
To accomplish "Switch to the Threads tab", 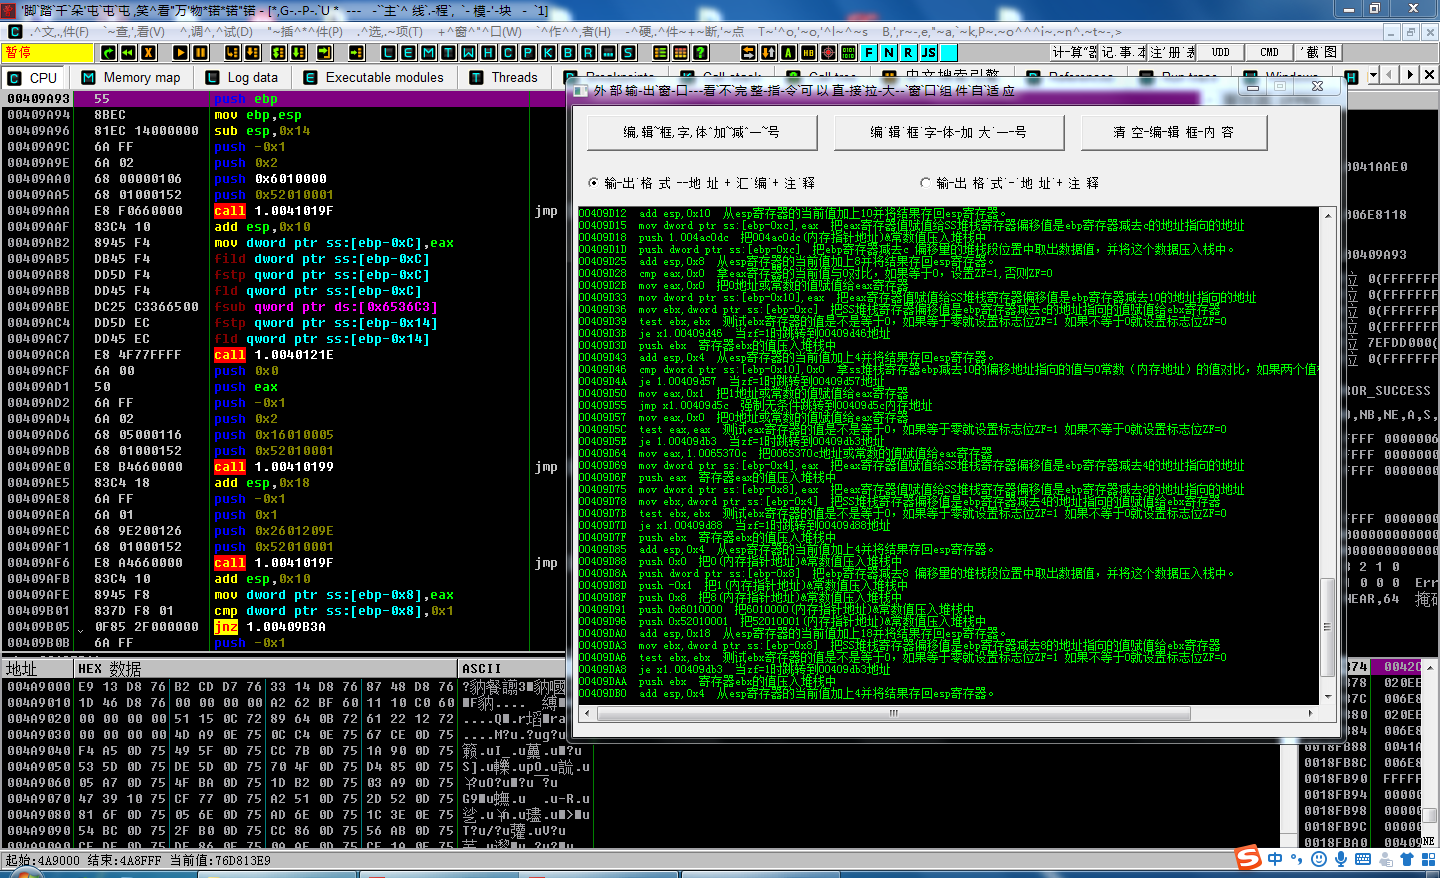I will [503, 77].
